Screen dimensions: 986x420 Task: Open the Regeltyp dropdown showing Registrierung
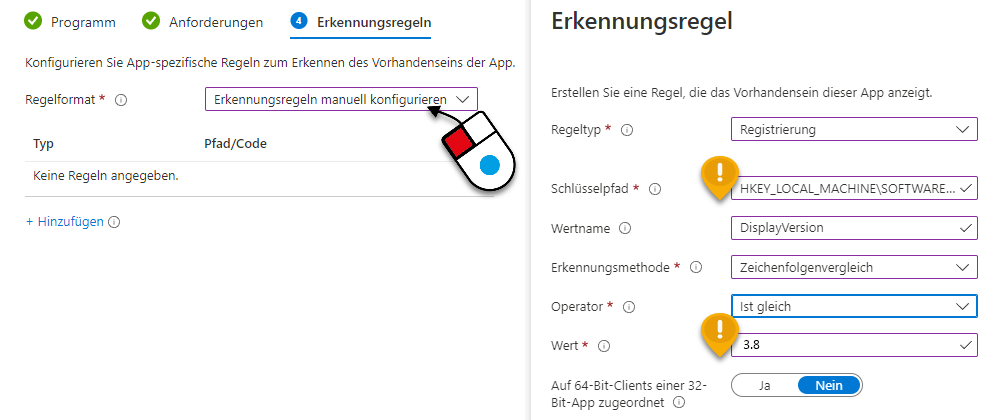click(x=854, y=130)
